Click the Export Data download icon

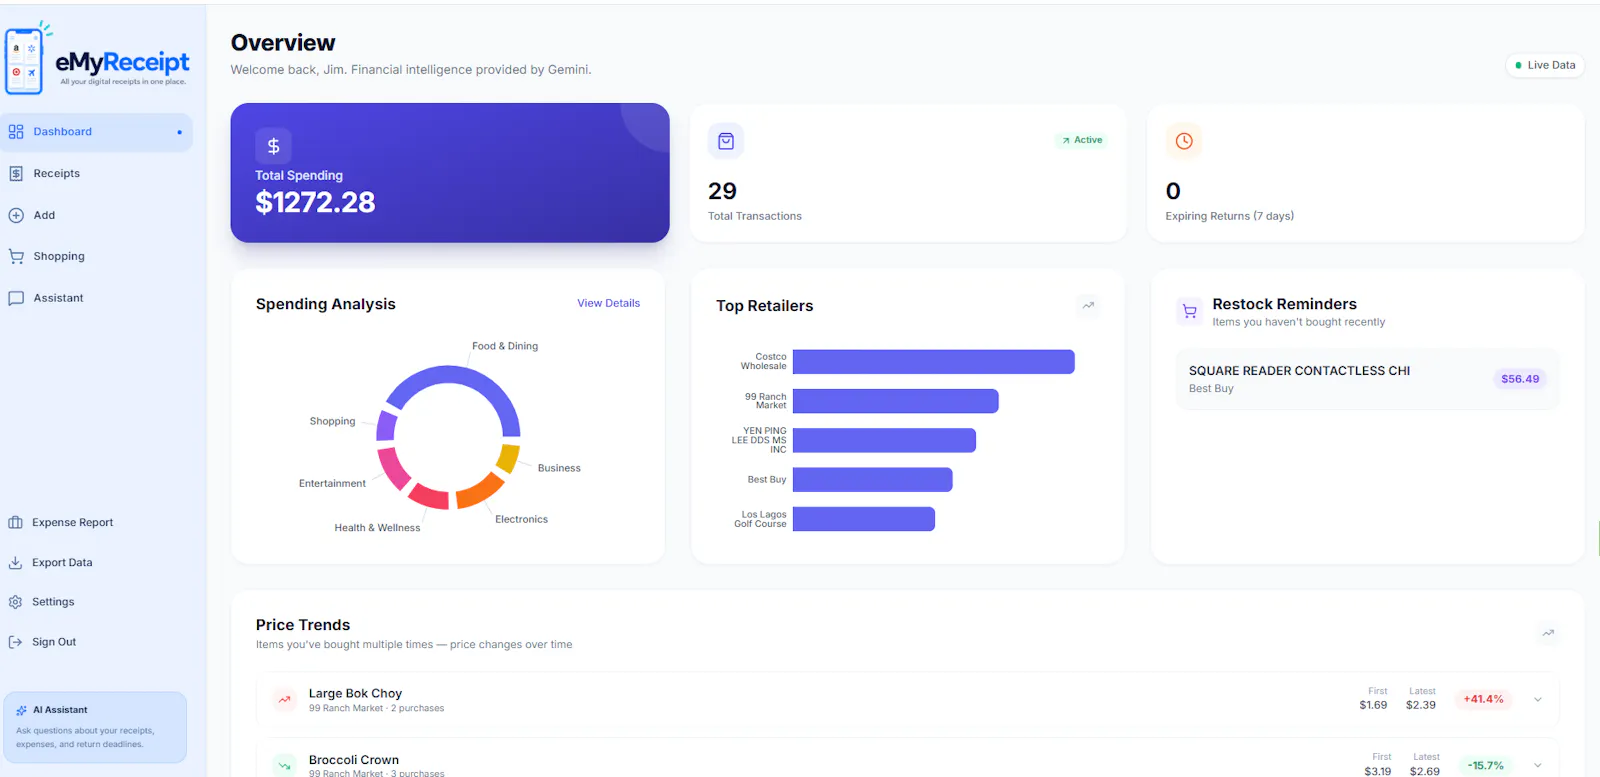pyautogui.click(x=15, y=563)
